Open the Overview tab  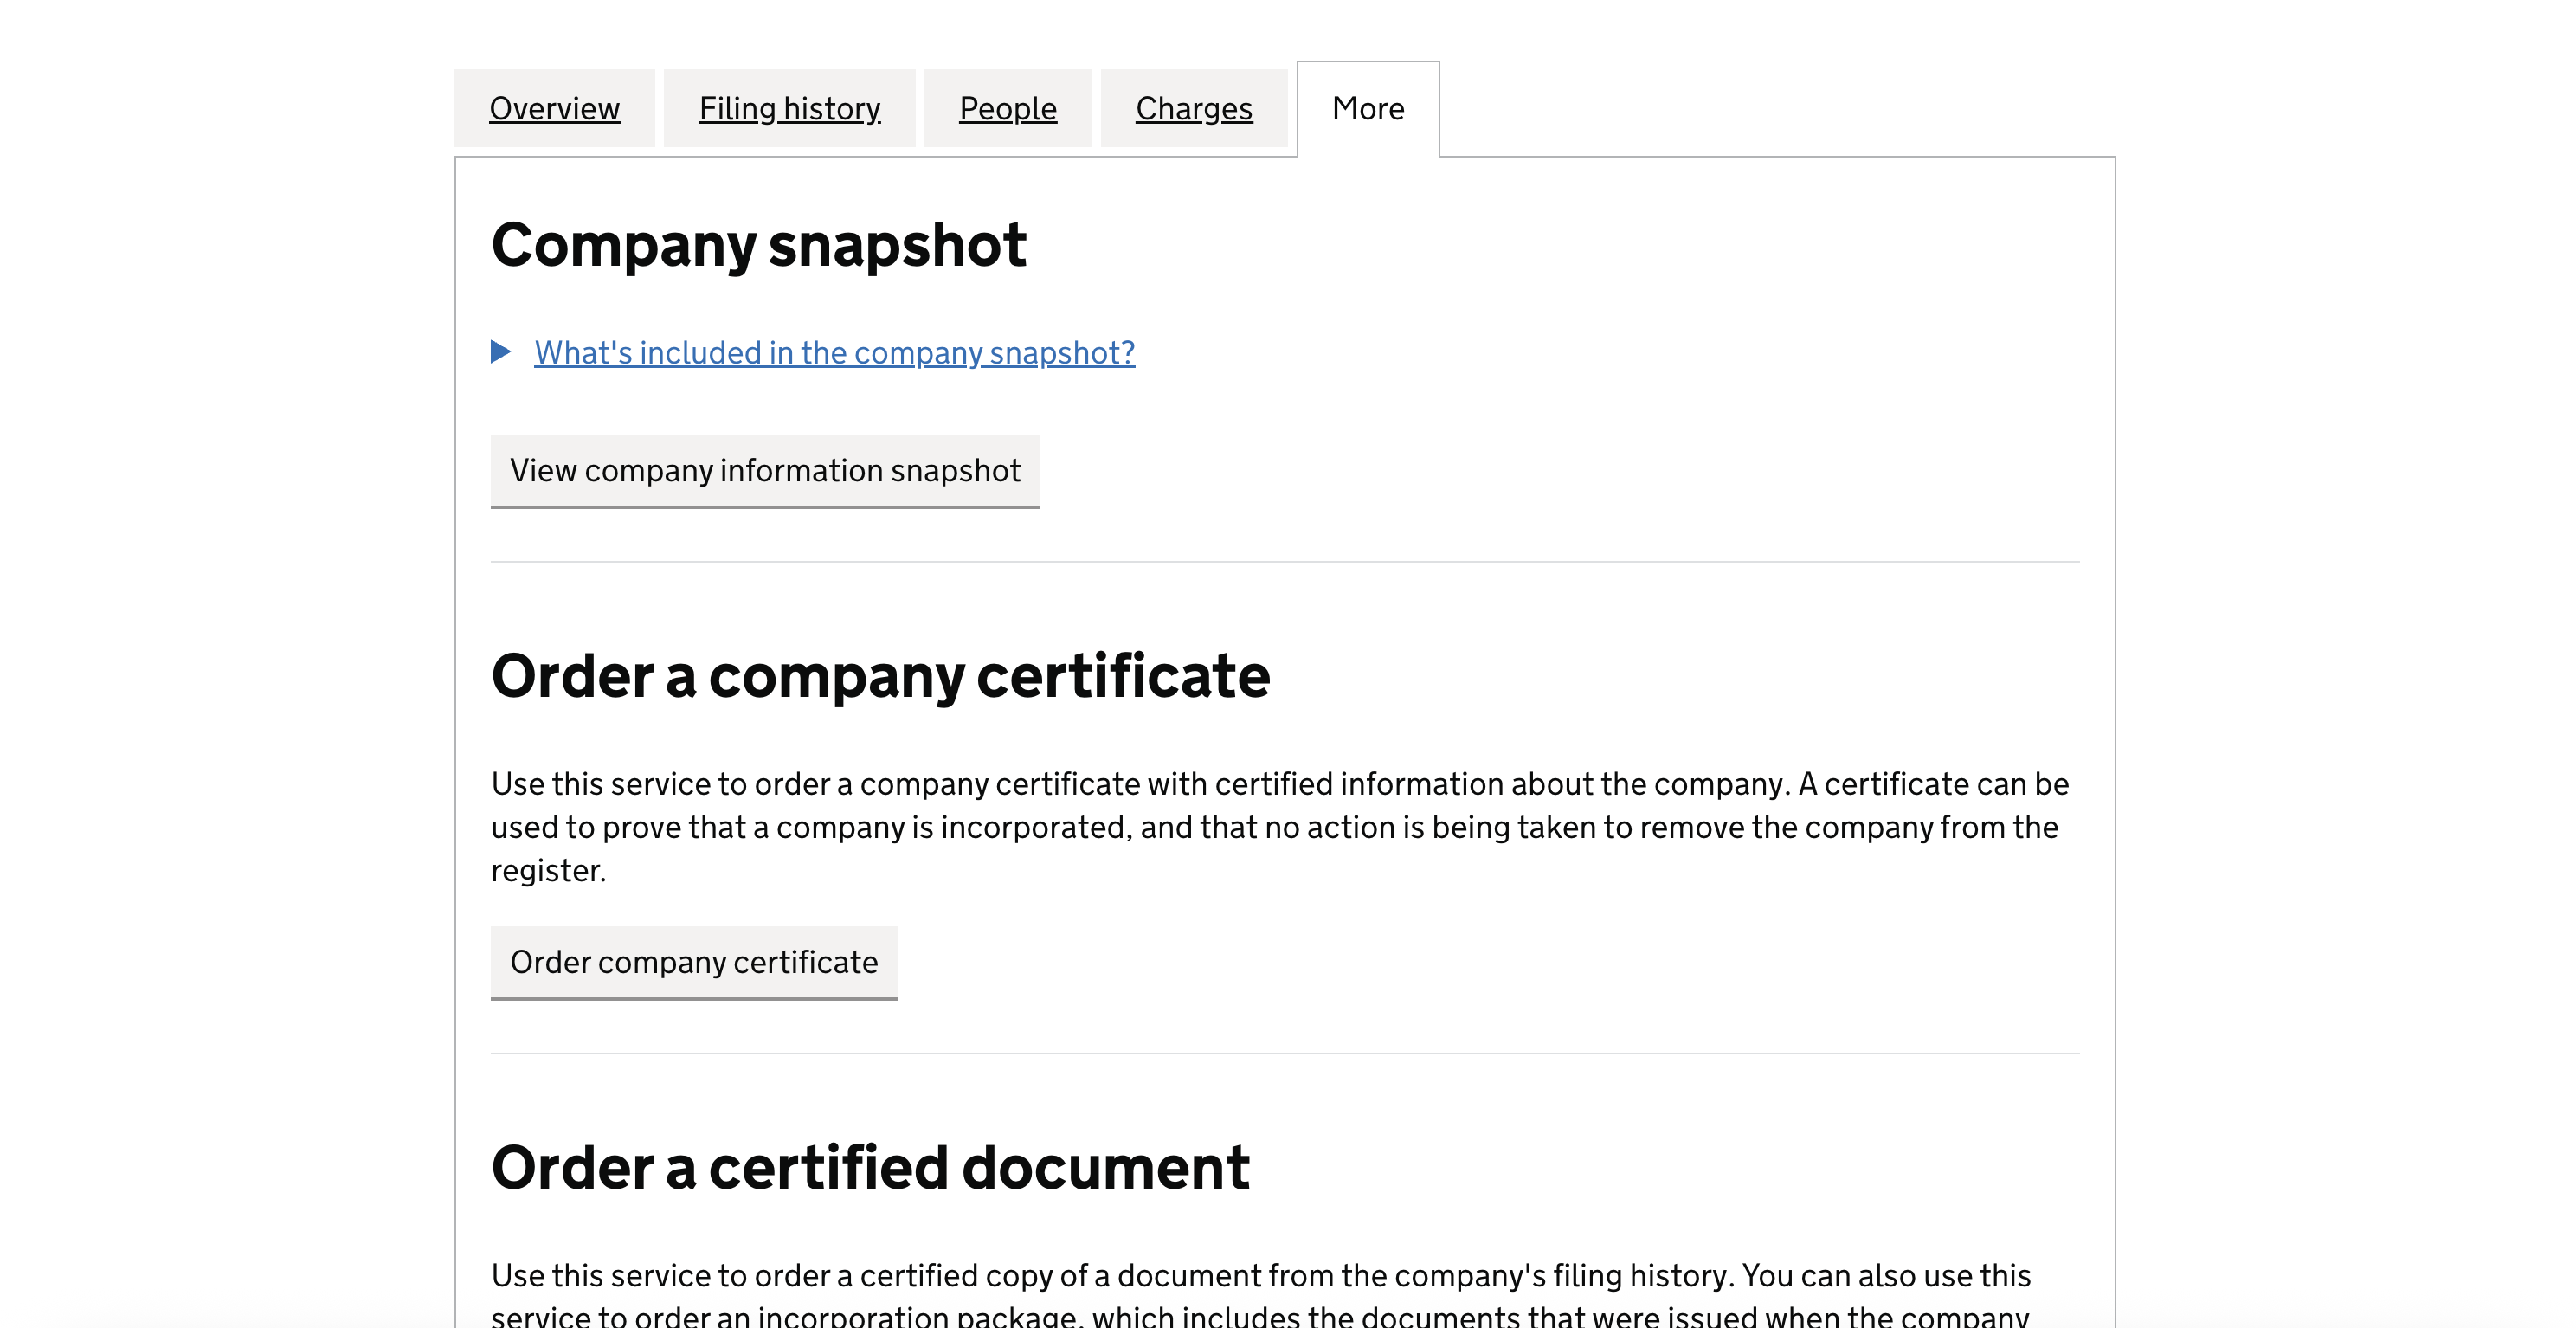(x=554, y=108)
